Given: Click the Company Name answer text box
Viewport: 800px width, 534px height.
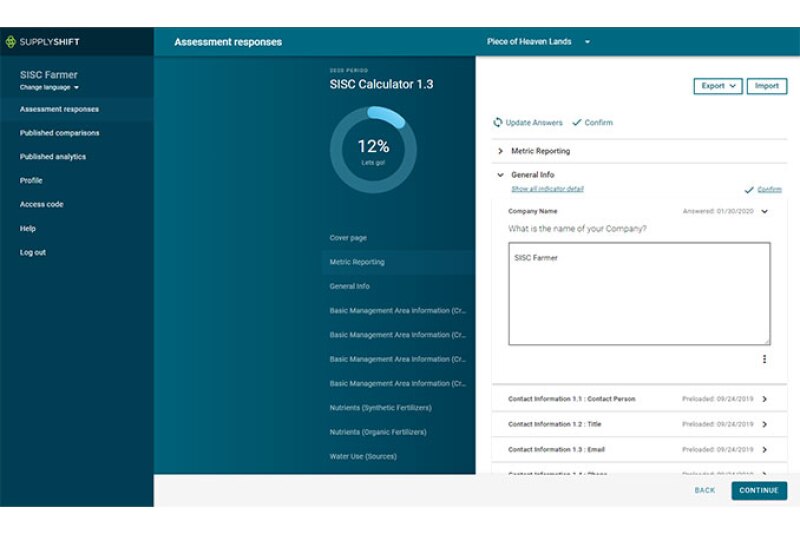Looking at the screenshot, I should point(639,294).
